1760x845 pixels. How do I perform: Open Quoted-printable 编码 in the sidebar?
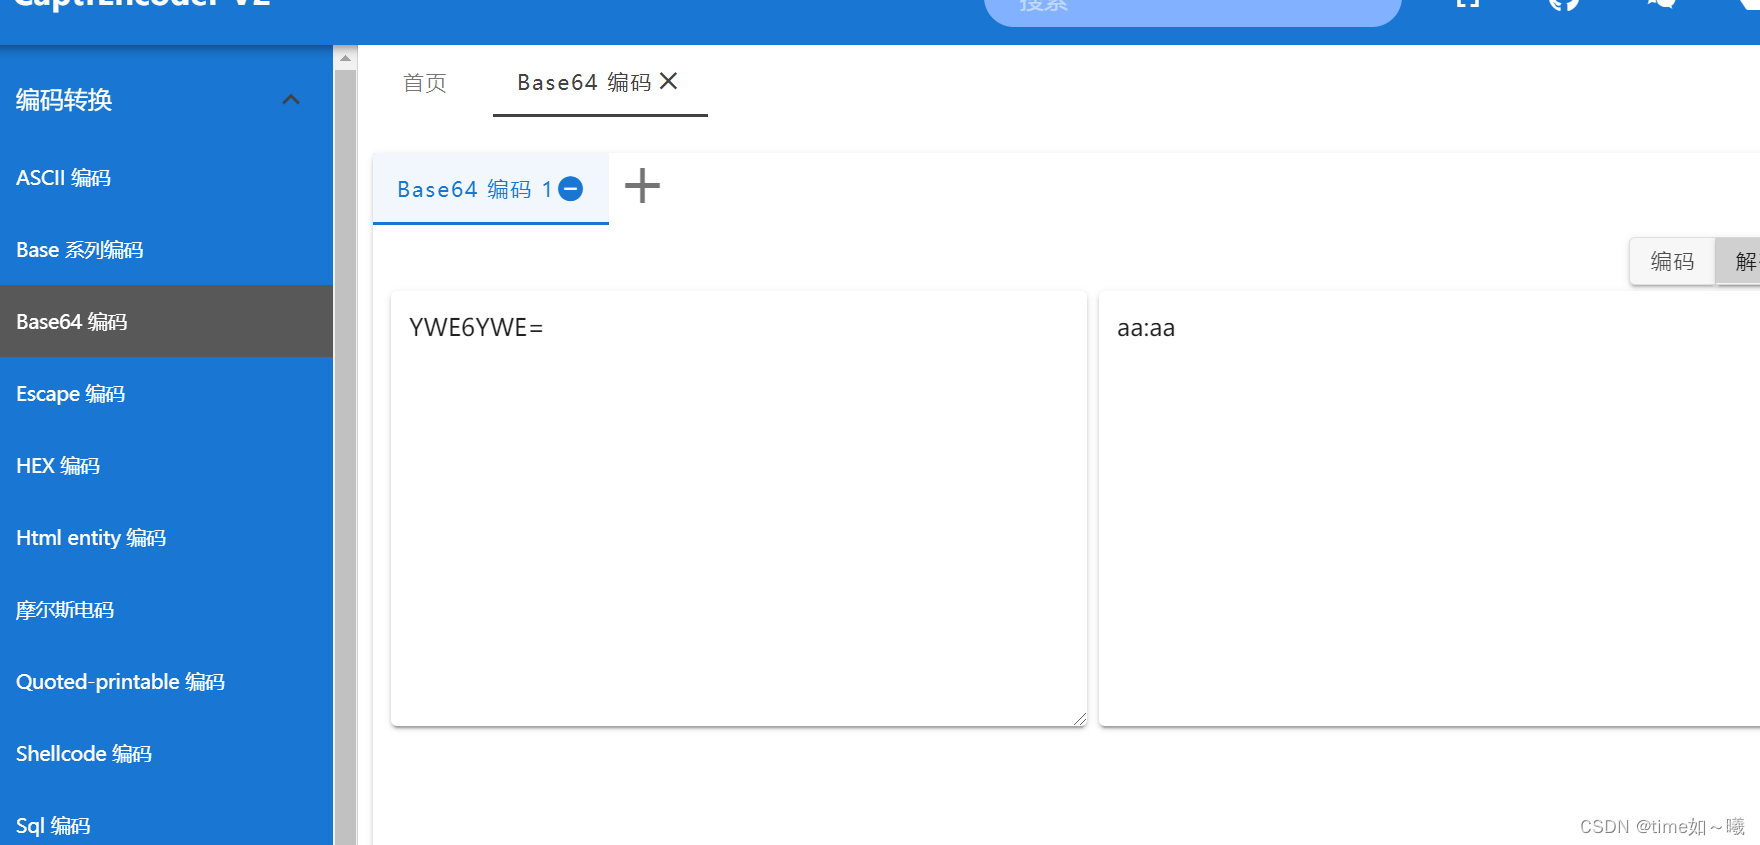click(x=166, y=682)
